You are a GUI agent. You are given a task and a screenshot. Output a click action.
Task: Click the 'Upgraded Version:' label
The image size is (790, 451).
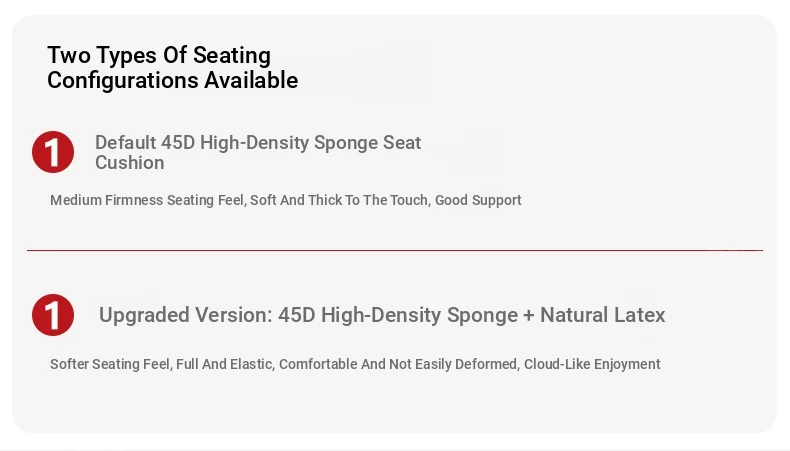point(185,316)
